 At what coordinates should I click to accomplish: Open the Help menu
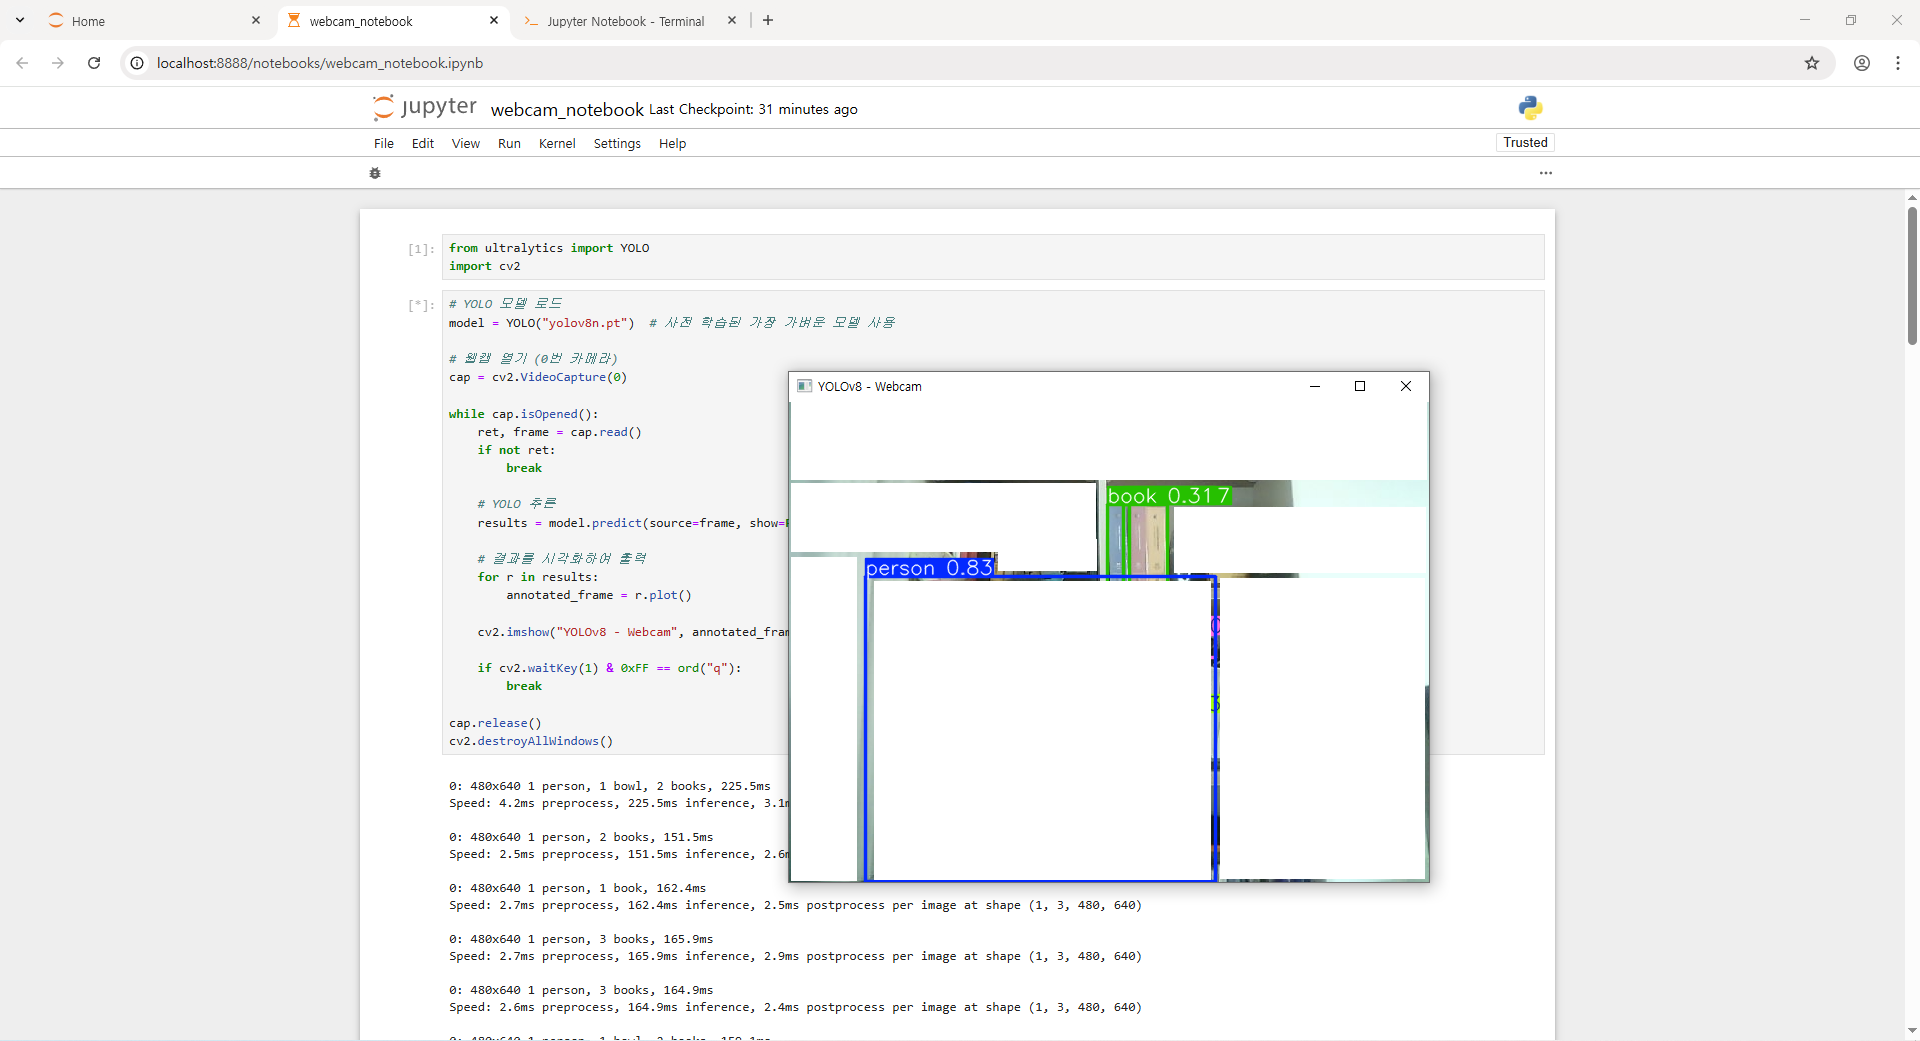point(672,143)
